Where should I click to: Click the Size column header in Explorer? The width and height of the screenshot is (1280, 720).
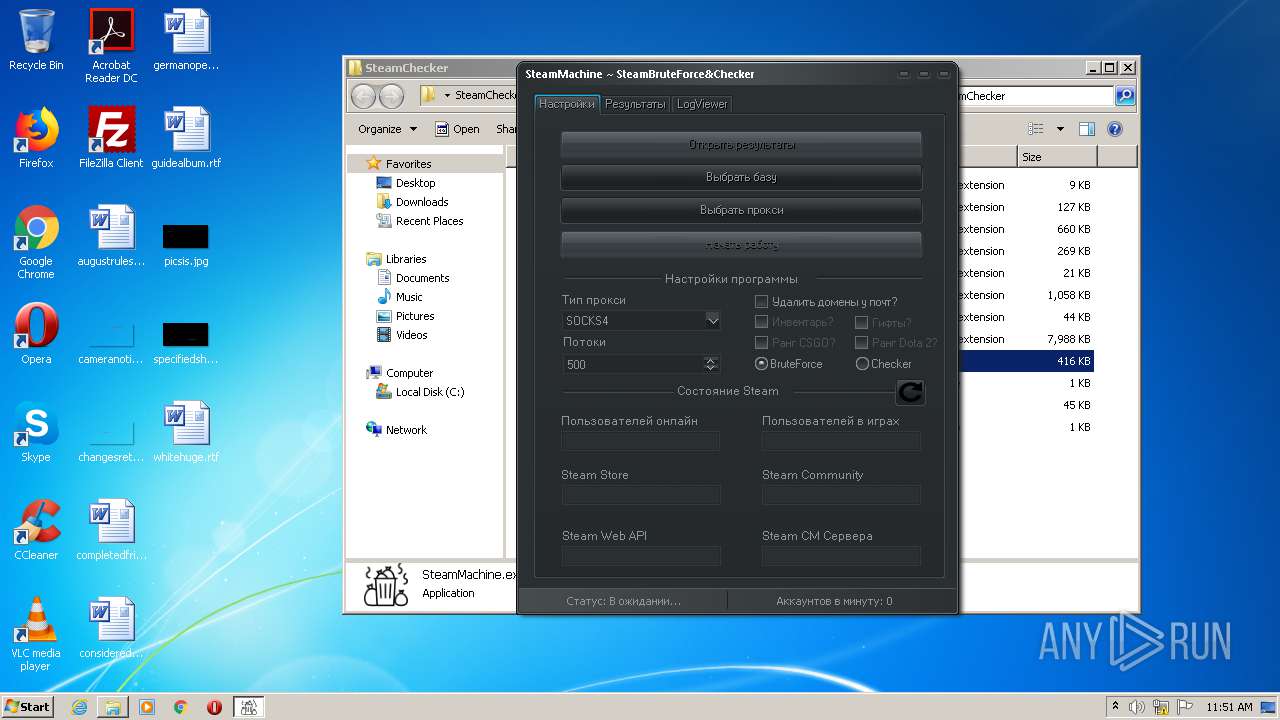point(1057,157)
